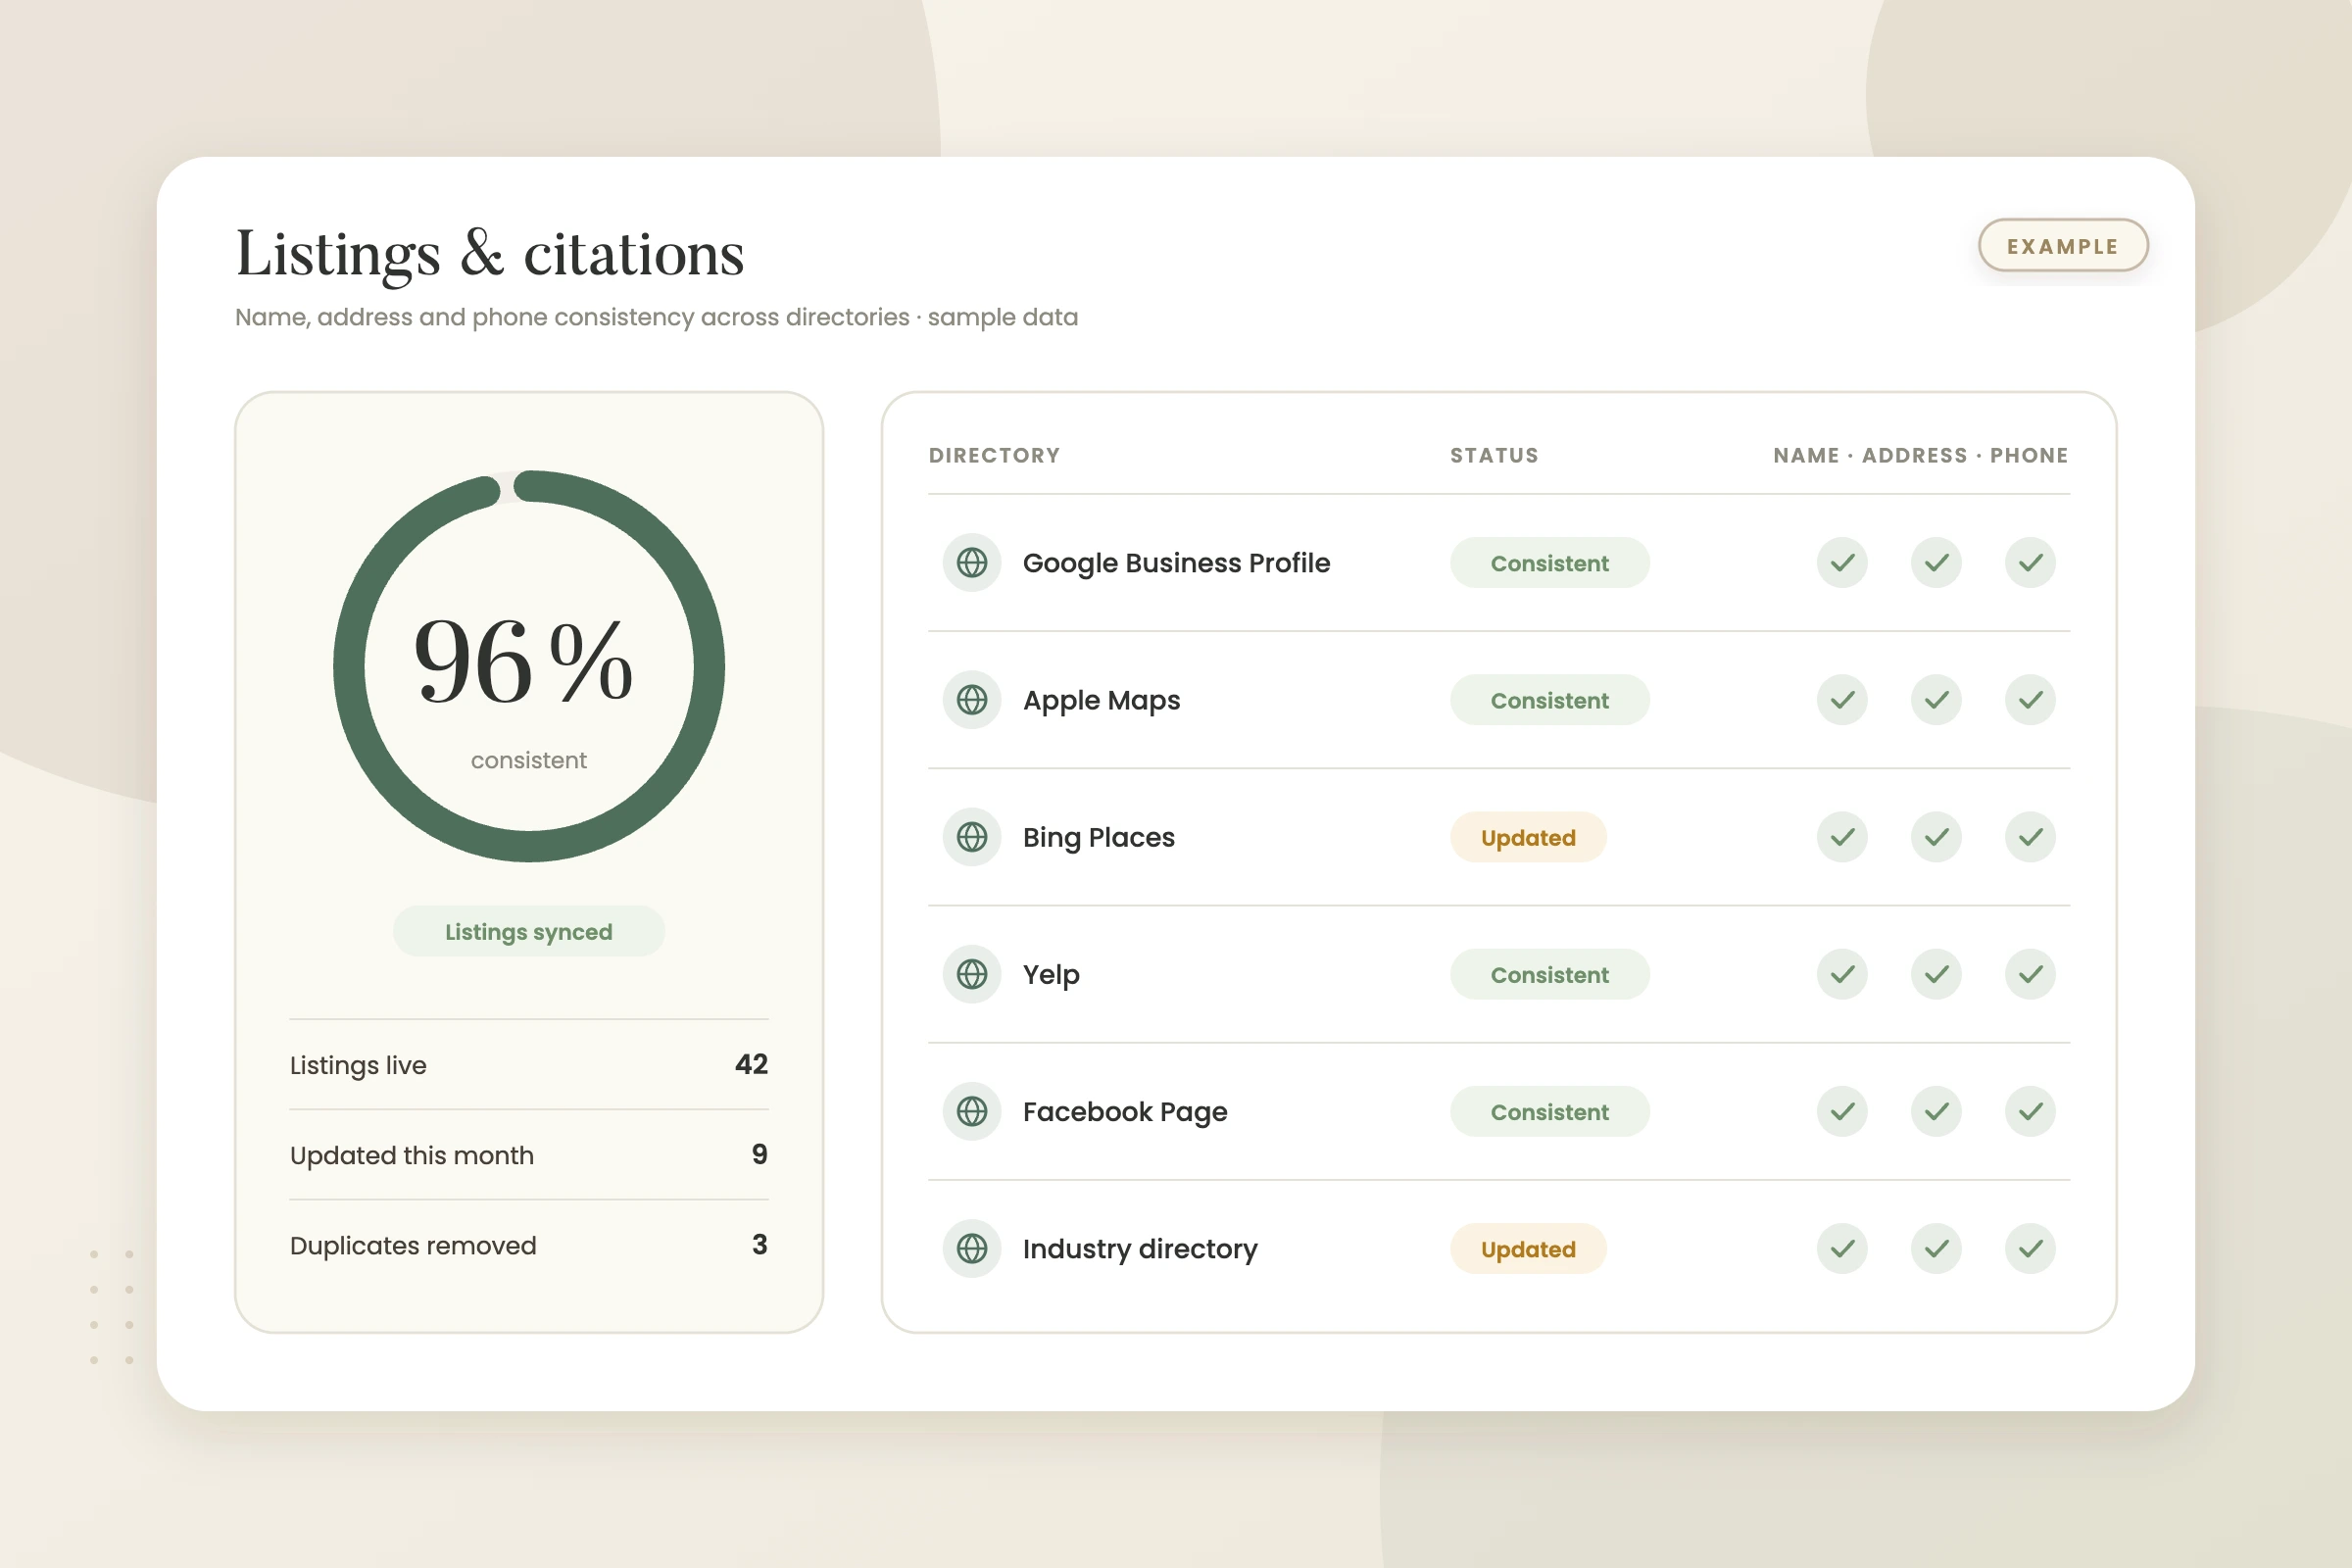
Task: Click the Phone checkmark in the Apple Maps row
Action: 2031,700
